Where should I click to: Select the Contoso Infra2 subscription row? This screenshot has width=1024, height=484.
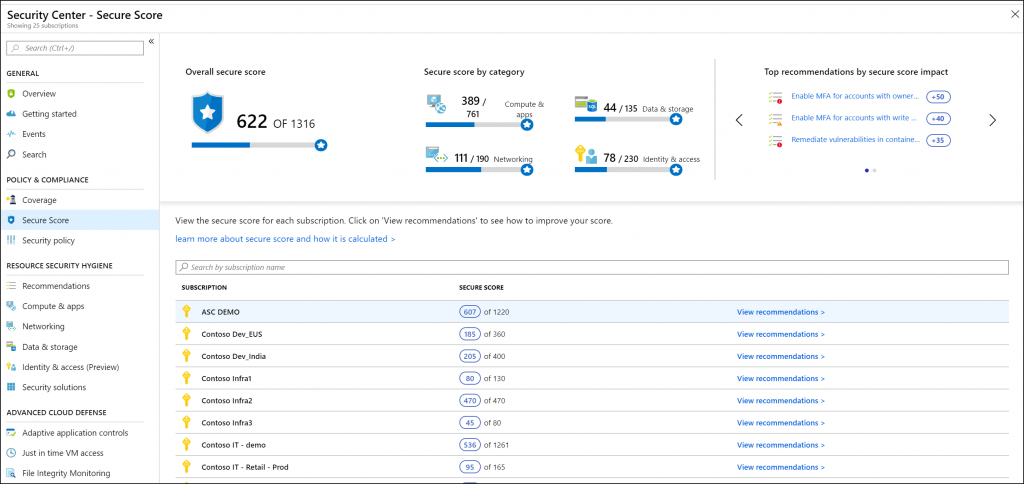pos(592,400)
